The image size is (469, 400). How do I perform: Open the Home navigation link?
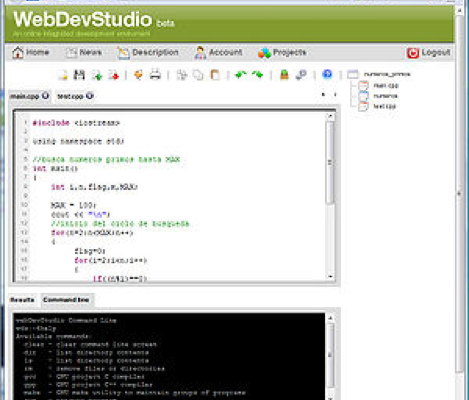click(x=38, y=52)
